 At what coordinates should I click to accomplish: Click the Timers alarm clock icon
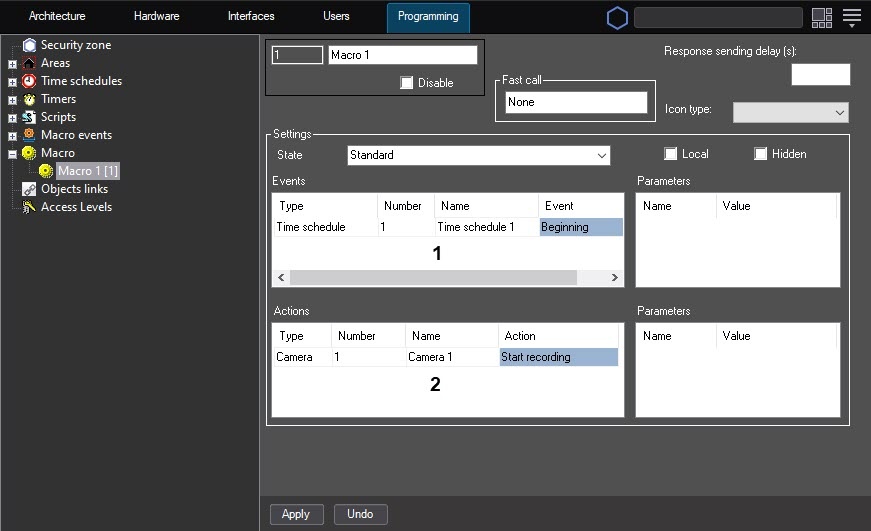coord(29,99)
